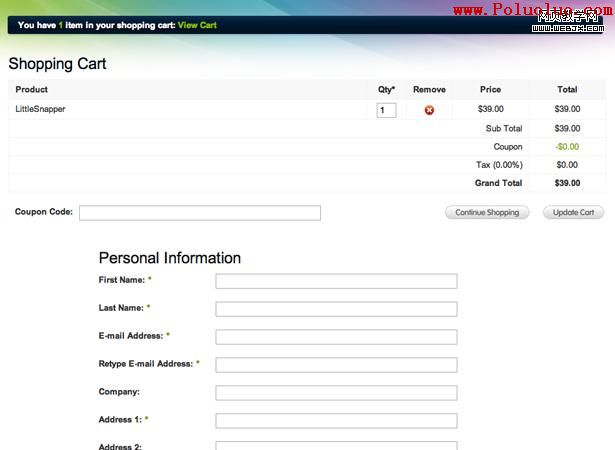The height and width of the screenshot is (450, 615).
Task: Click the Total column header
Action: click(x=567, y=90)
